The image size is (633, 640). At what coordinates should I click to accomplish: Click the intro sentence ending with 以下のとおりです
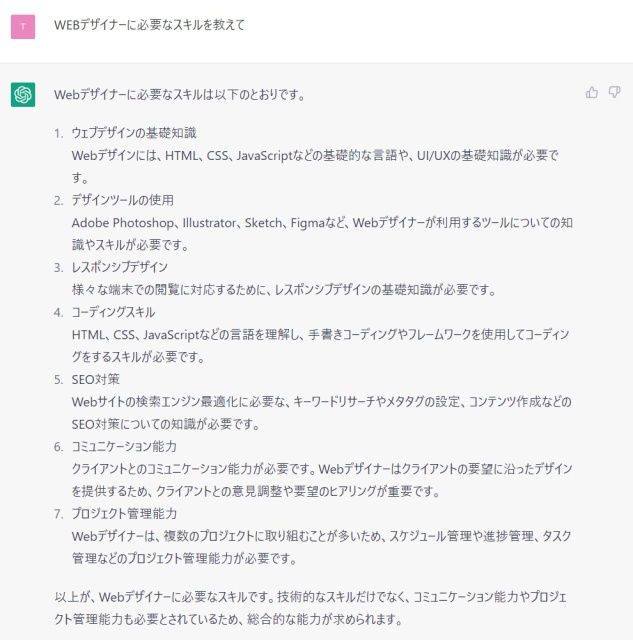[180, 95]
